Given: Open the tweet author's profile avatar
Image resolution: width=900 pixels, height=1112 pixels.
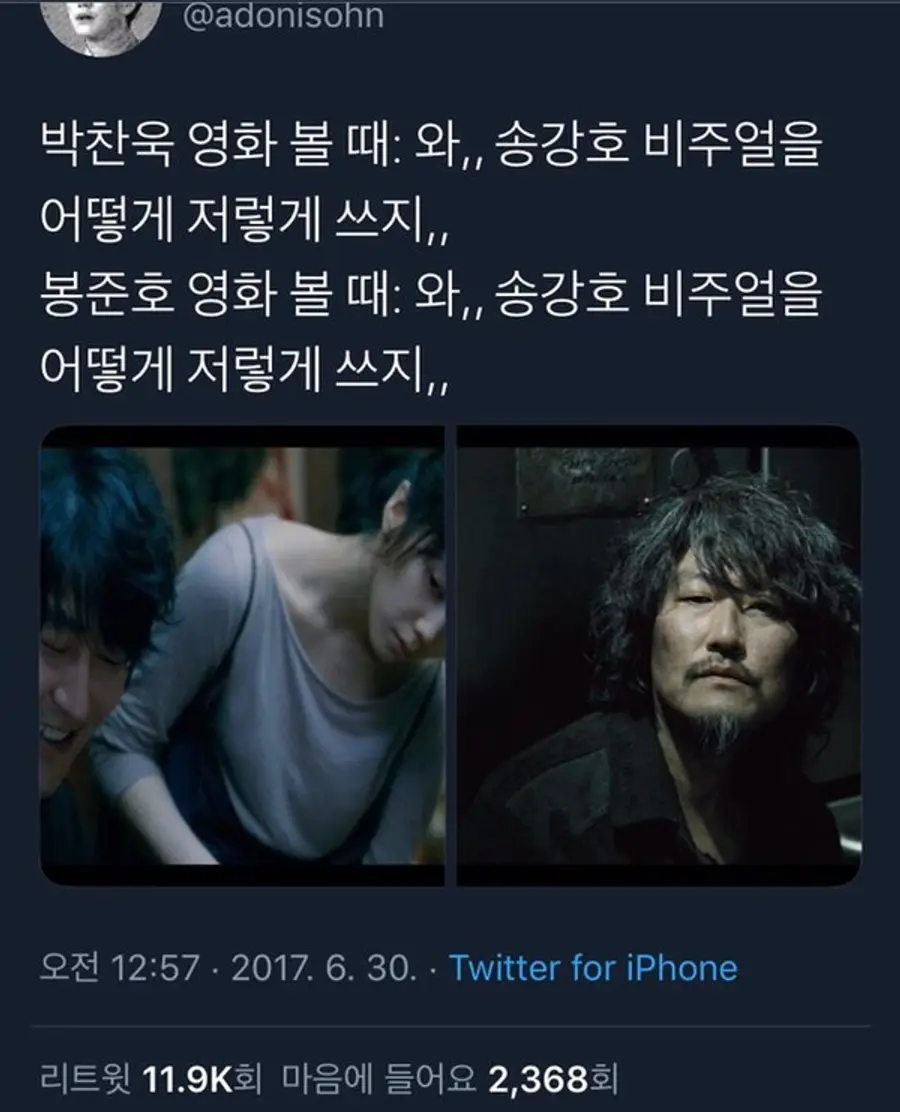Looking at the screenshot, I should 101,26.
